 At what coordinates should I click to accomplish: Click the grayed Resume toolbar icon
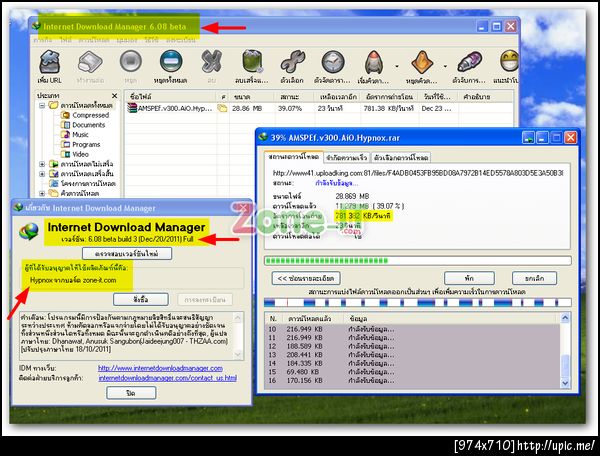(90, 62)
